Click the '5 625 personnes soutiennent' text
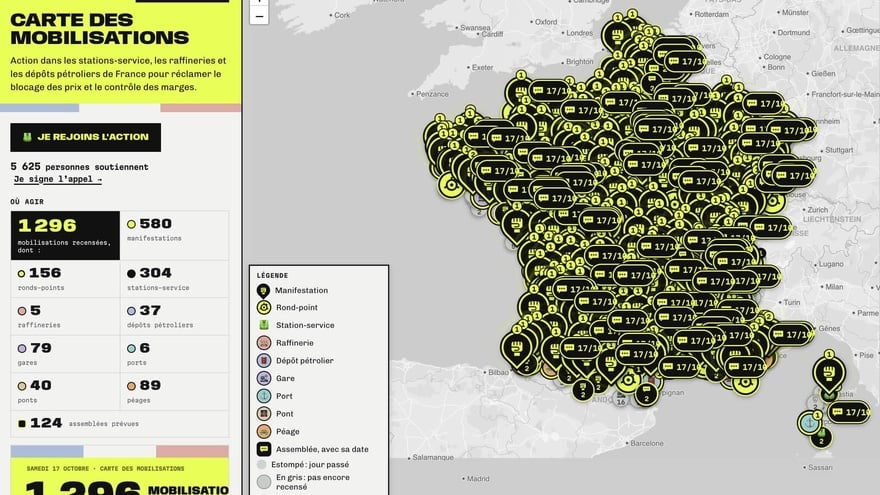Screen dimensions: 880x495 80,167
